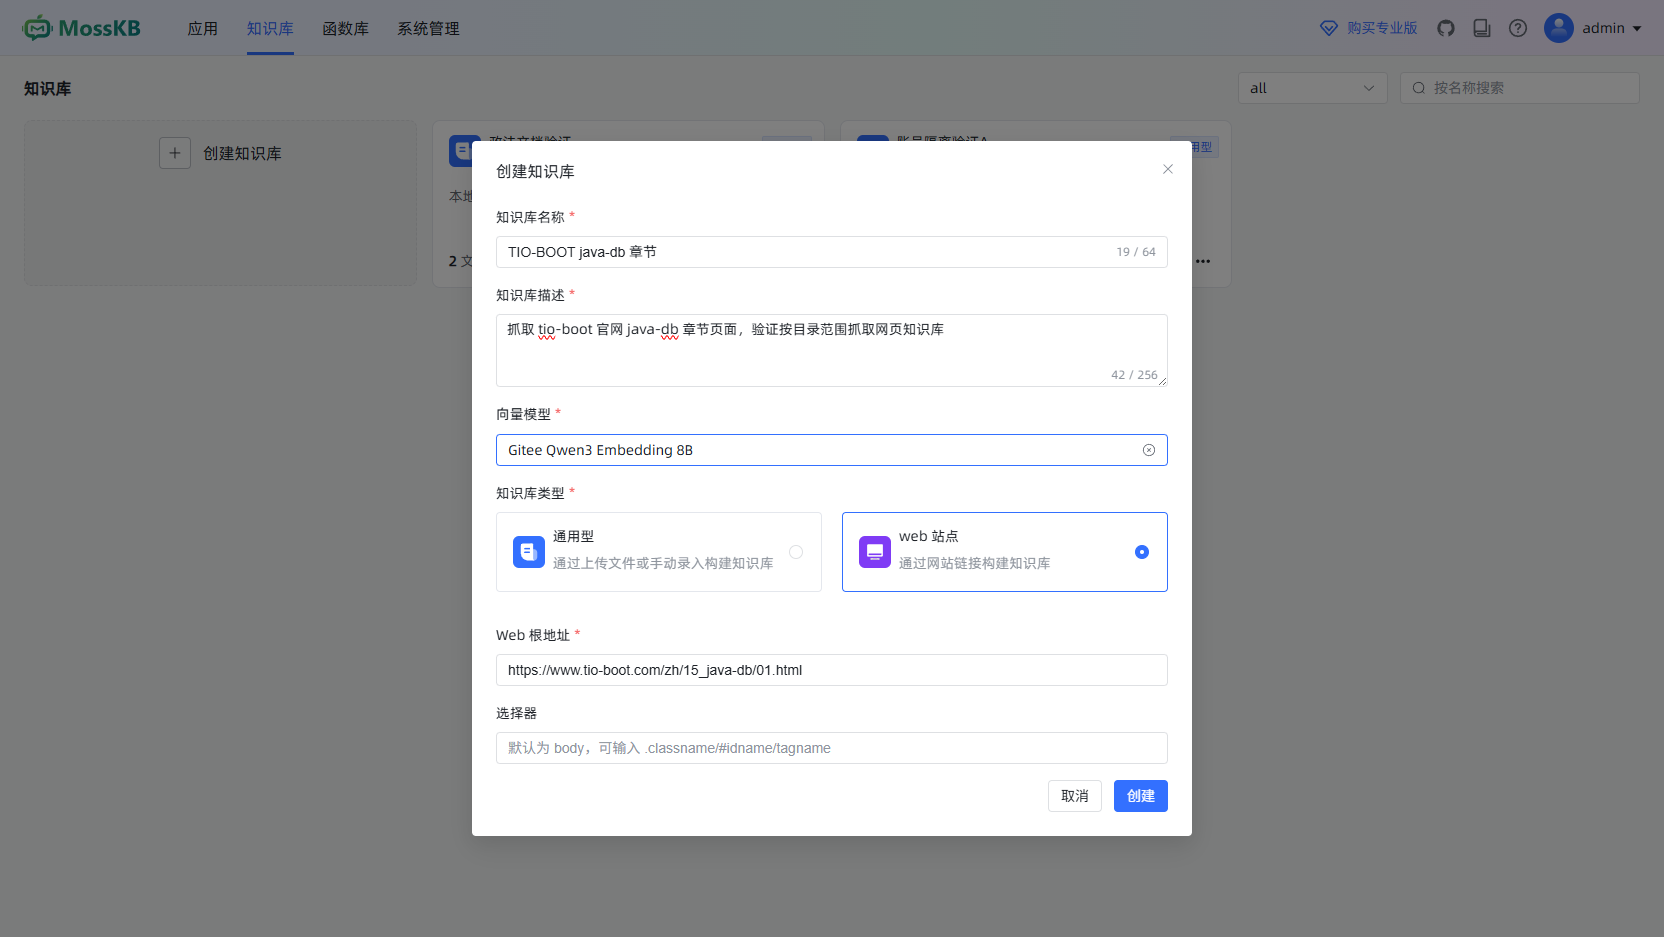Click the 取消 button
1664x937 pixels.
point(1075,796)
